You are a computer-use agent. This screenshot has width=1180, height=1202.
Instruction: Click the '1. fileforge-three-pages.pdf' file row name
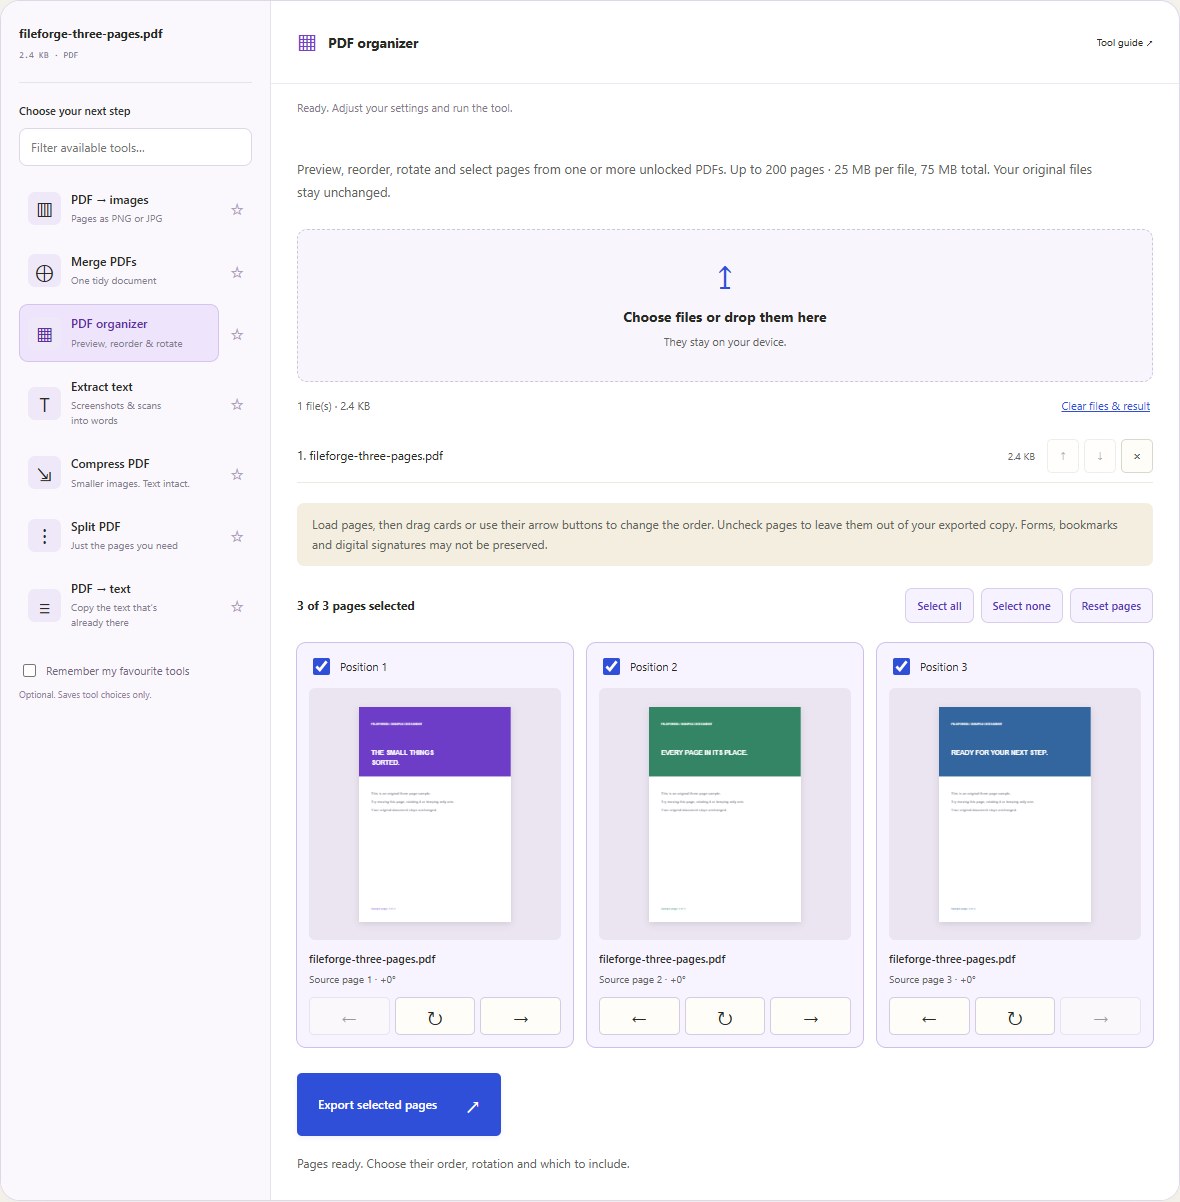pos(370,456)
